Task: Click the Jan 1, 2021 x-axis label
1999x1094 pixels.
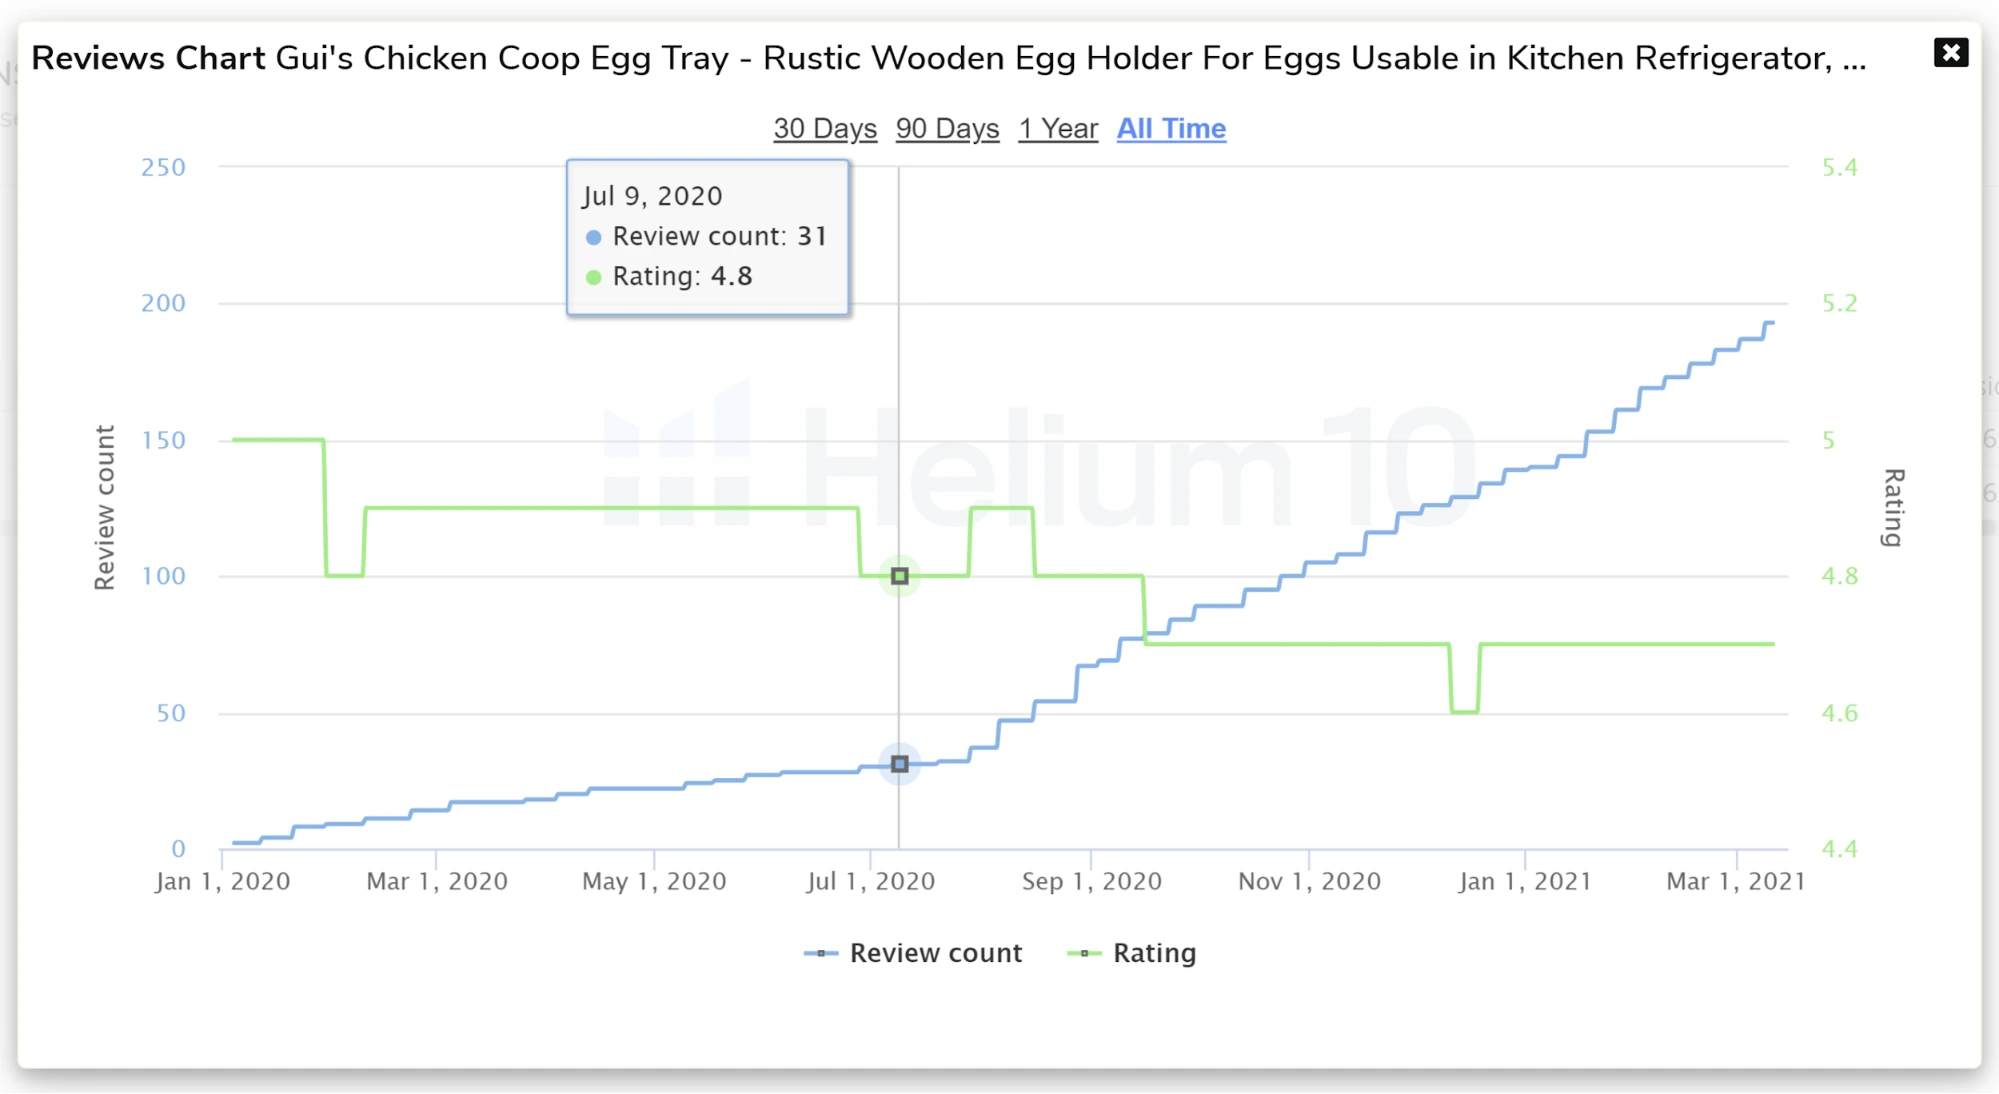Action: pos(1524,881)
